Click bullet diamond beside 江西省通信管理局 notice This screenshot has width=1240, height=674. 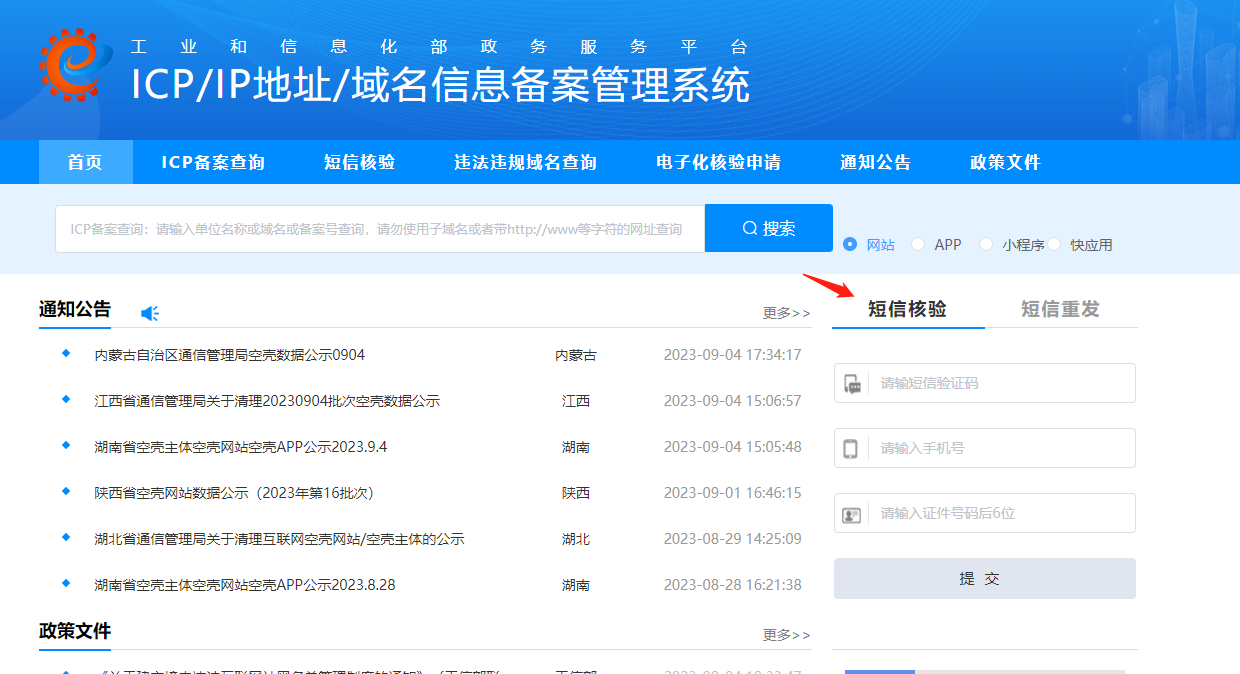[x=66, y=399]
